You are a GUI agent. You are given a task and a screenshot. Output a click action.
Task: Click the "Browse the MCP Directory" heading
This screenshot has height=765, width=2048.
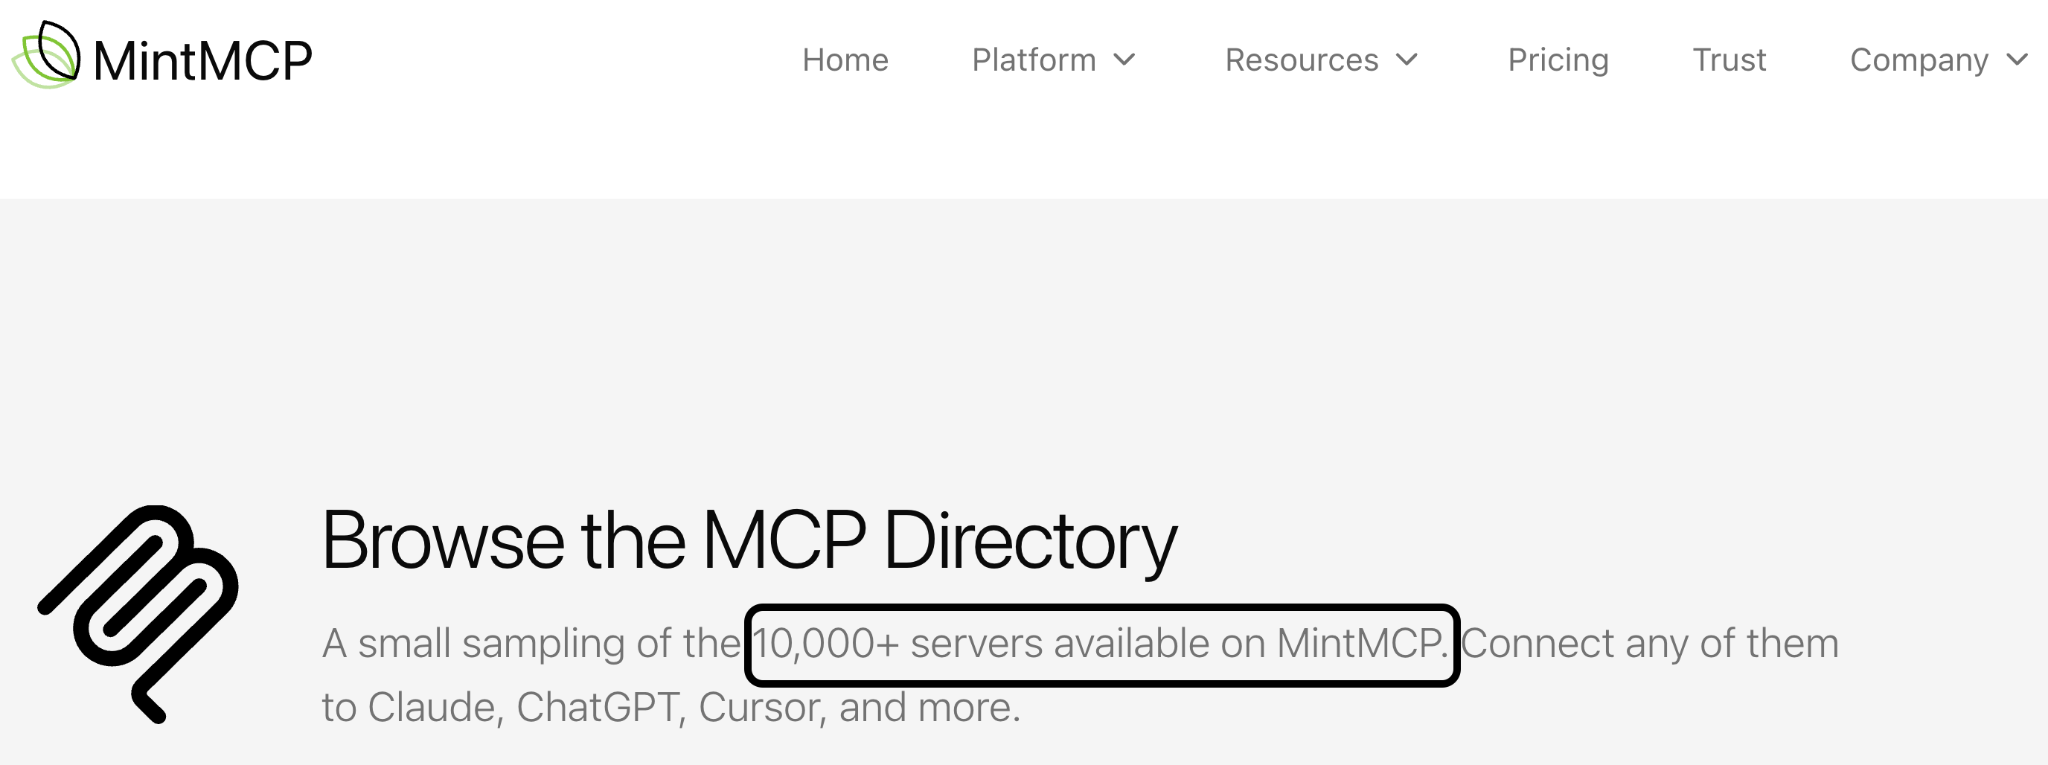click(749, 541)
